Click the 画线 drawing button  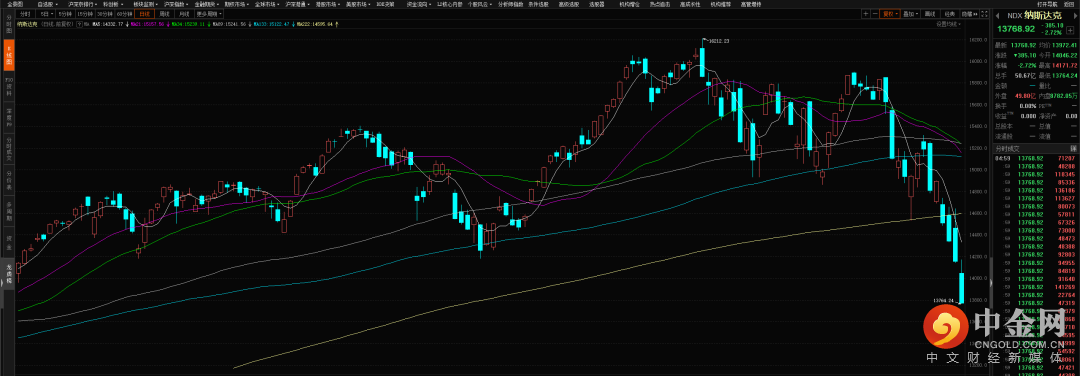tap(930, 14)
